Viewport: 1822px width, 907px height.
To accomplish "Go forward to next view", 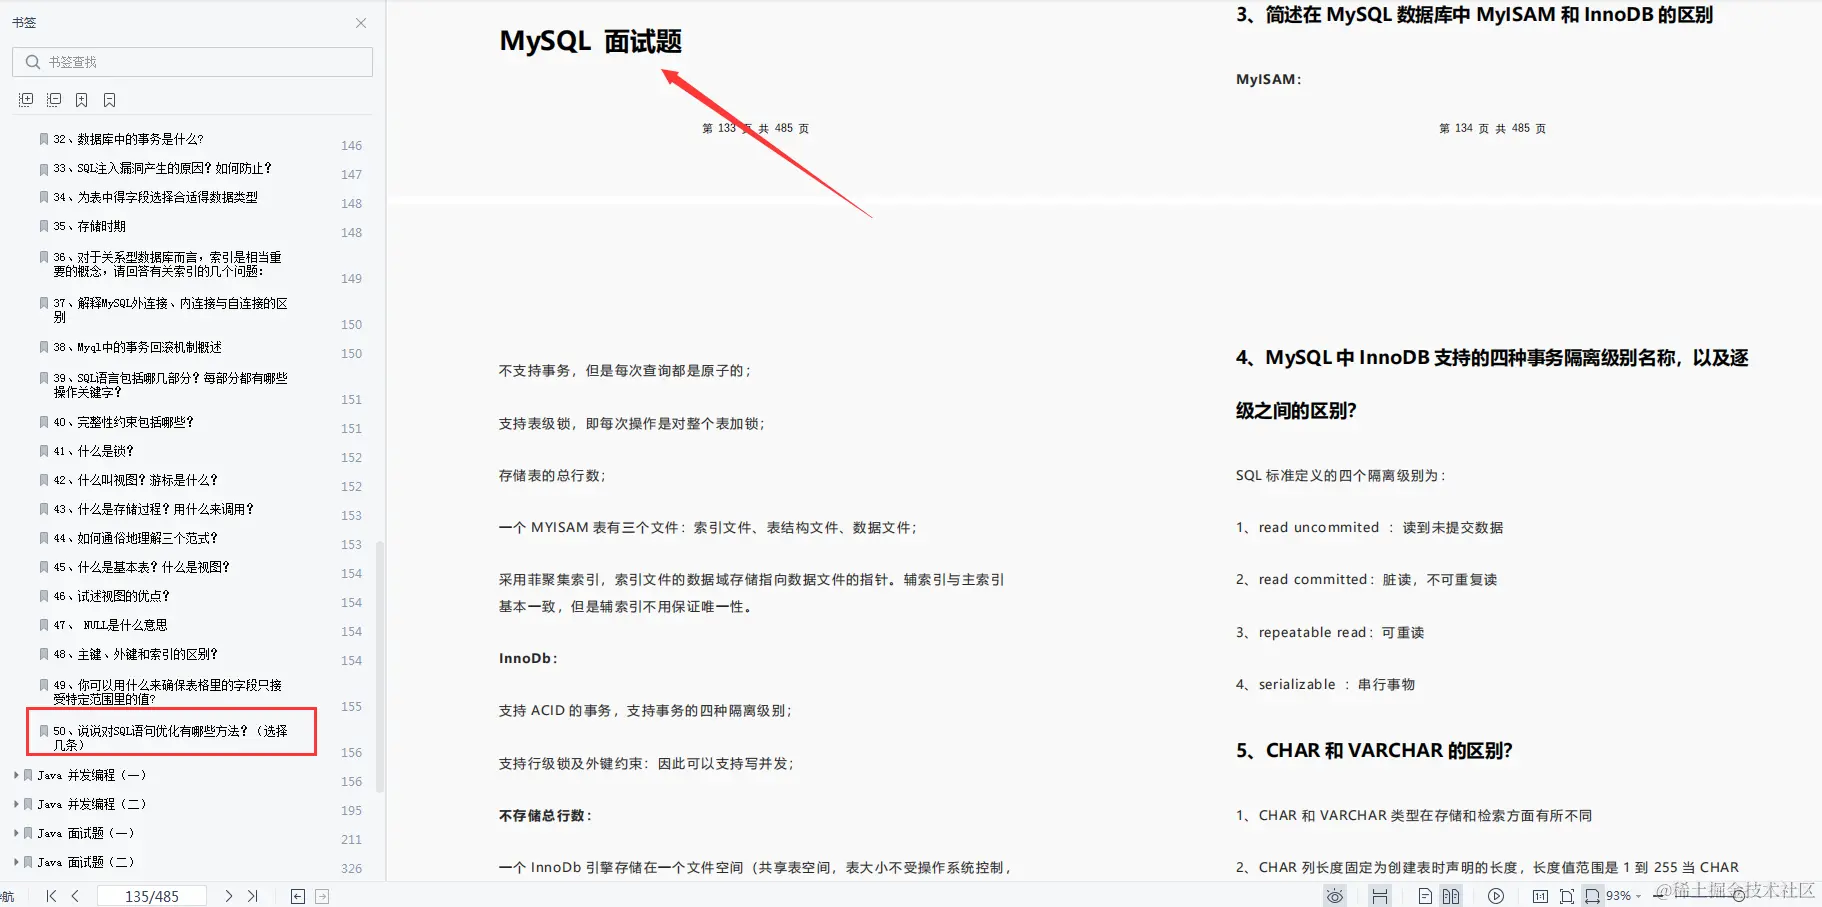I will 322,897.
